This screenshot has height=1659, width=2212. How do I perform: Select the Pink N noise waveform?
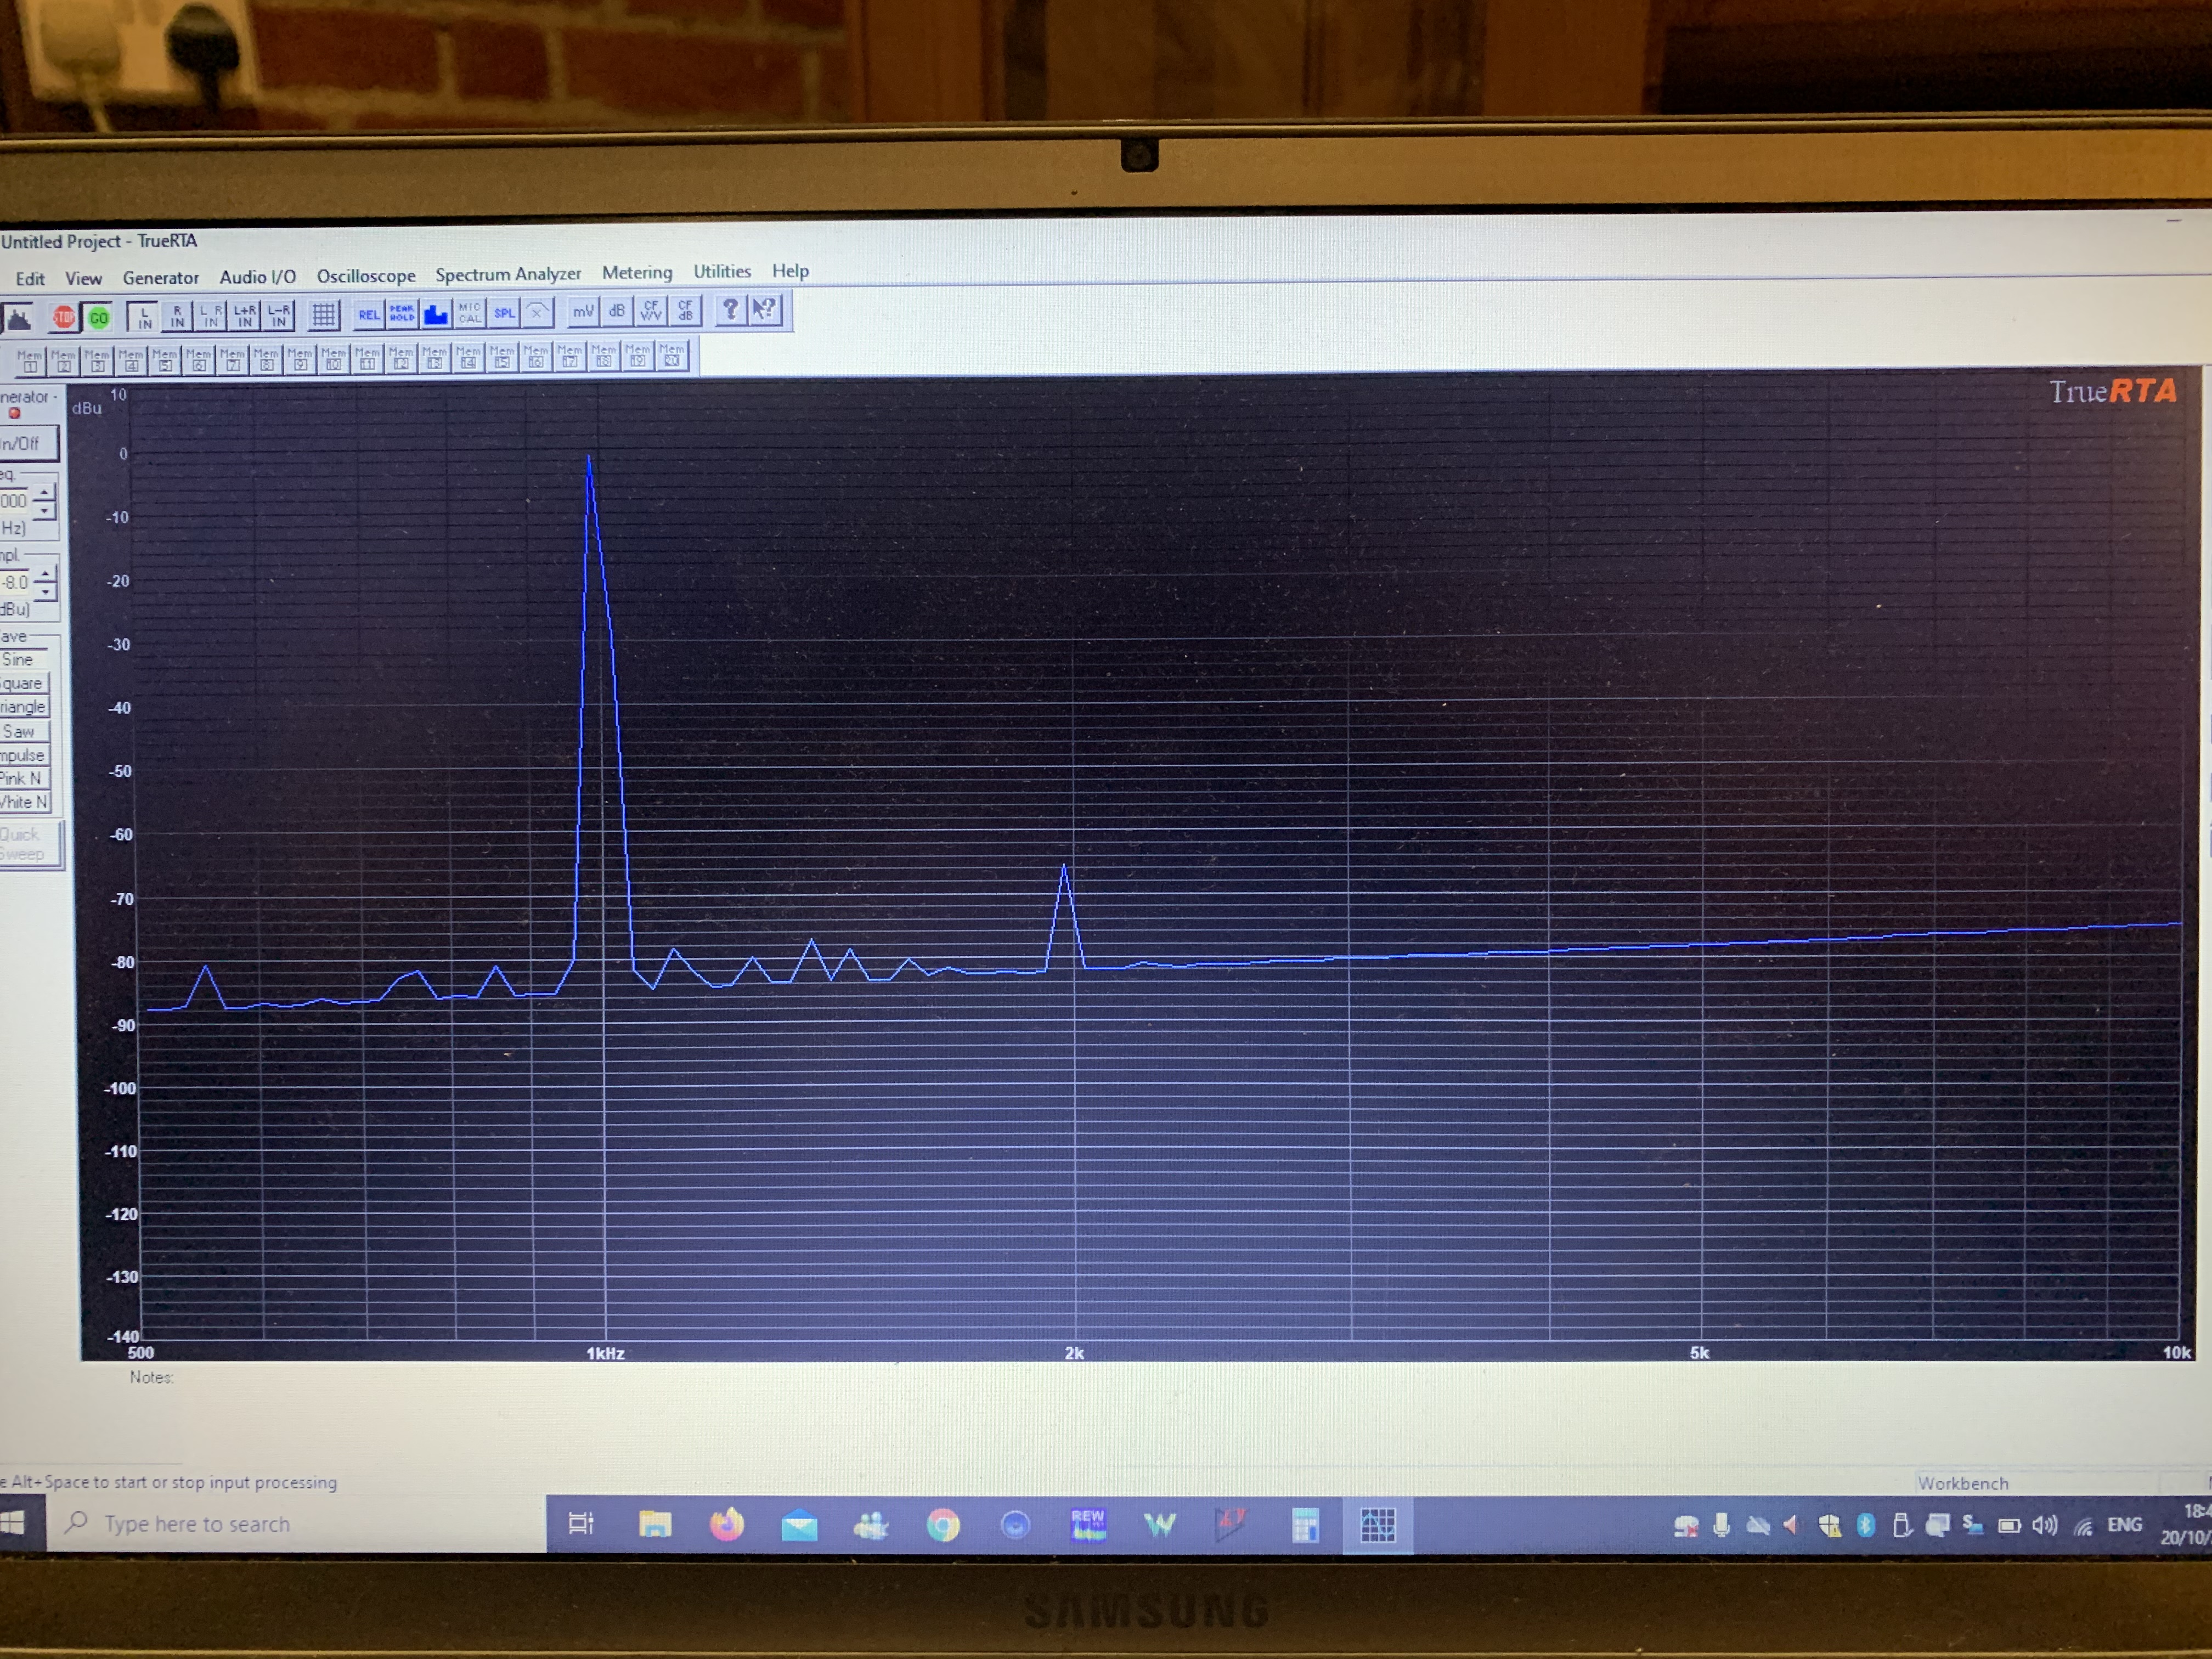point(24,778)
